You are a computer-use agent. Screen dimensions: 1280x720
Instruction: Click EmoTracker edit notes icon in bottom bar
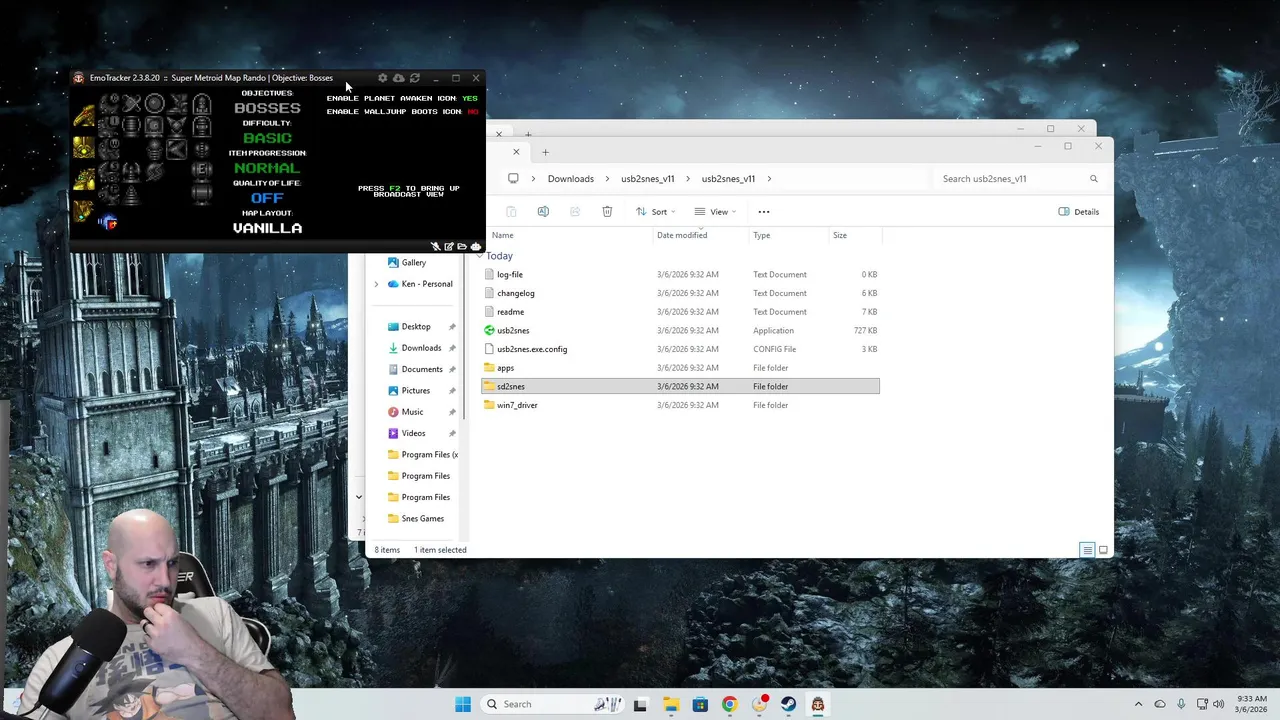pyautogui.click(x=449, y=246)
